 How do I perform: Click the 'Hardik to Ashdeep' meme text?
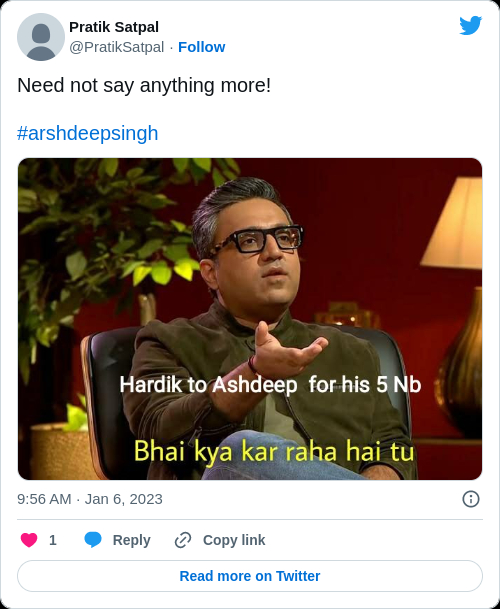click(x=208, y=385)
